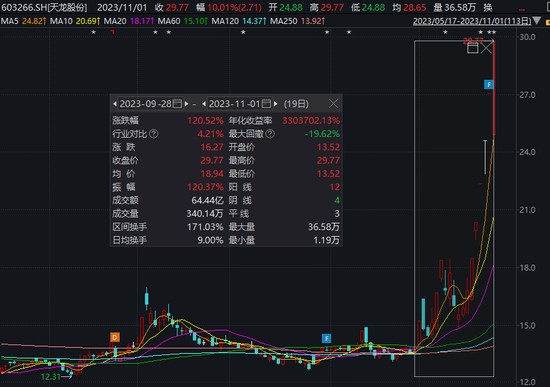Image resolution: width=550 pixels, height=387 pixels.
Task: Open calendar picker for start date 2023-09-28
Action: (x=178, y=104)
